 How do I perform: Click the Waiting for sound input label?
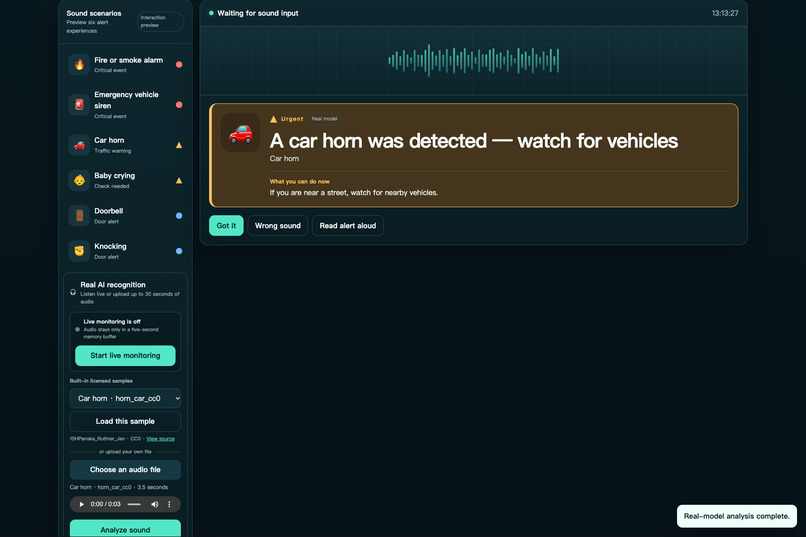pos(258,13)
